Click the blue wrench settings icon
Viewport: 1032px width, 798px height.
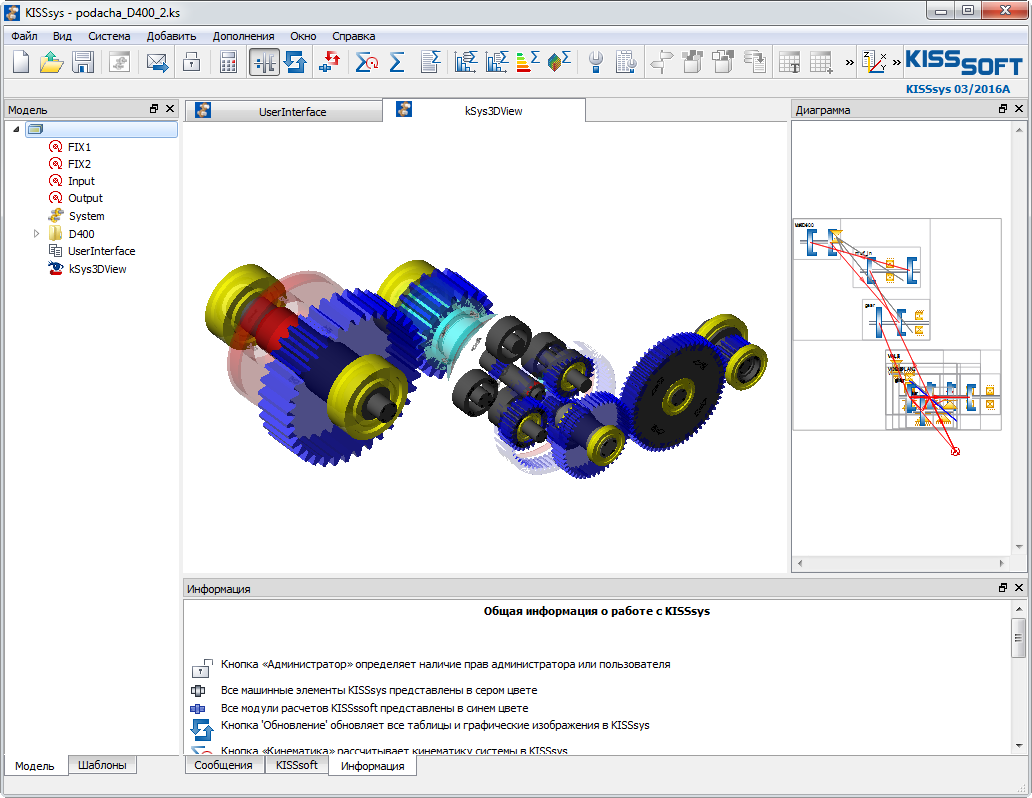point(596,63)
